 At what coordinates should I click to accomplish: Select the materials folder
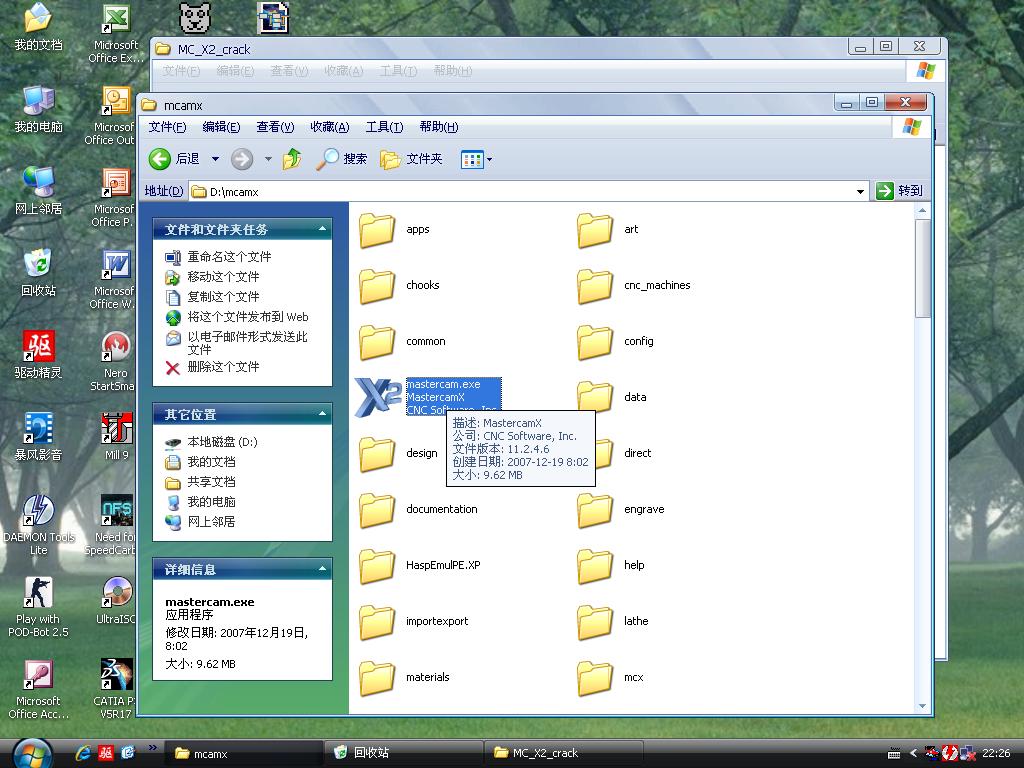(x=404, y=678)
